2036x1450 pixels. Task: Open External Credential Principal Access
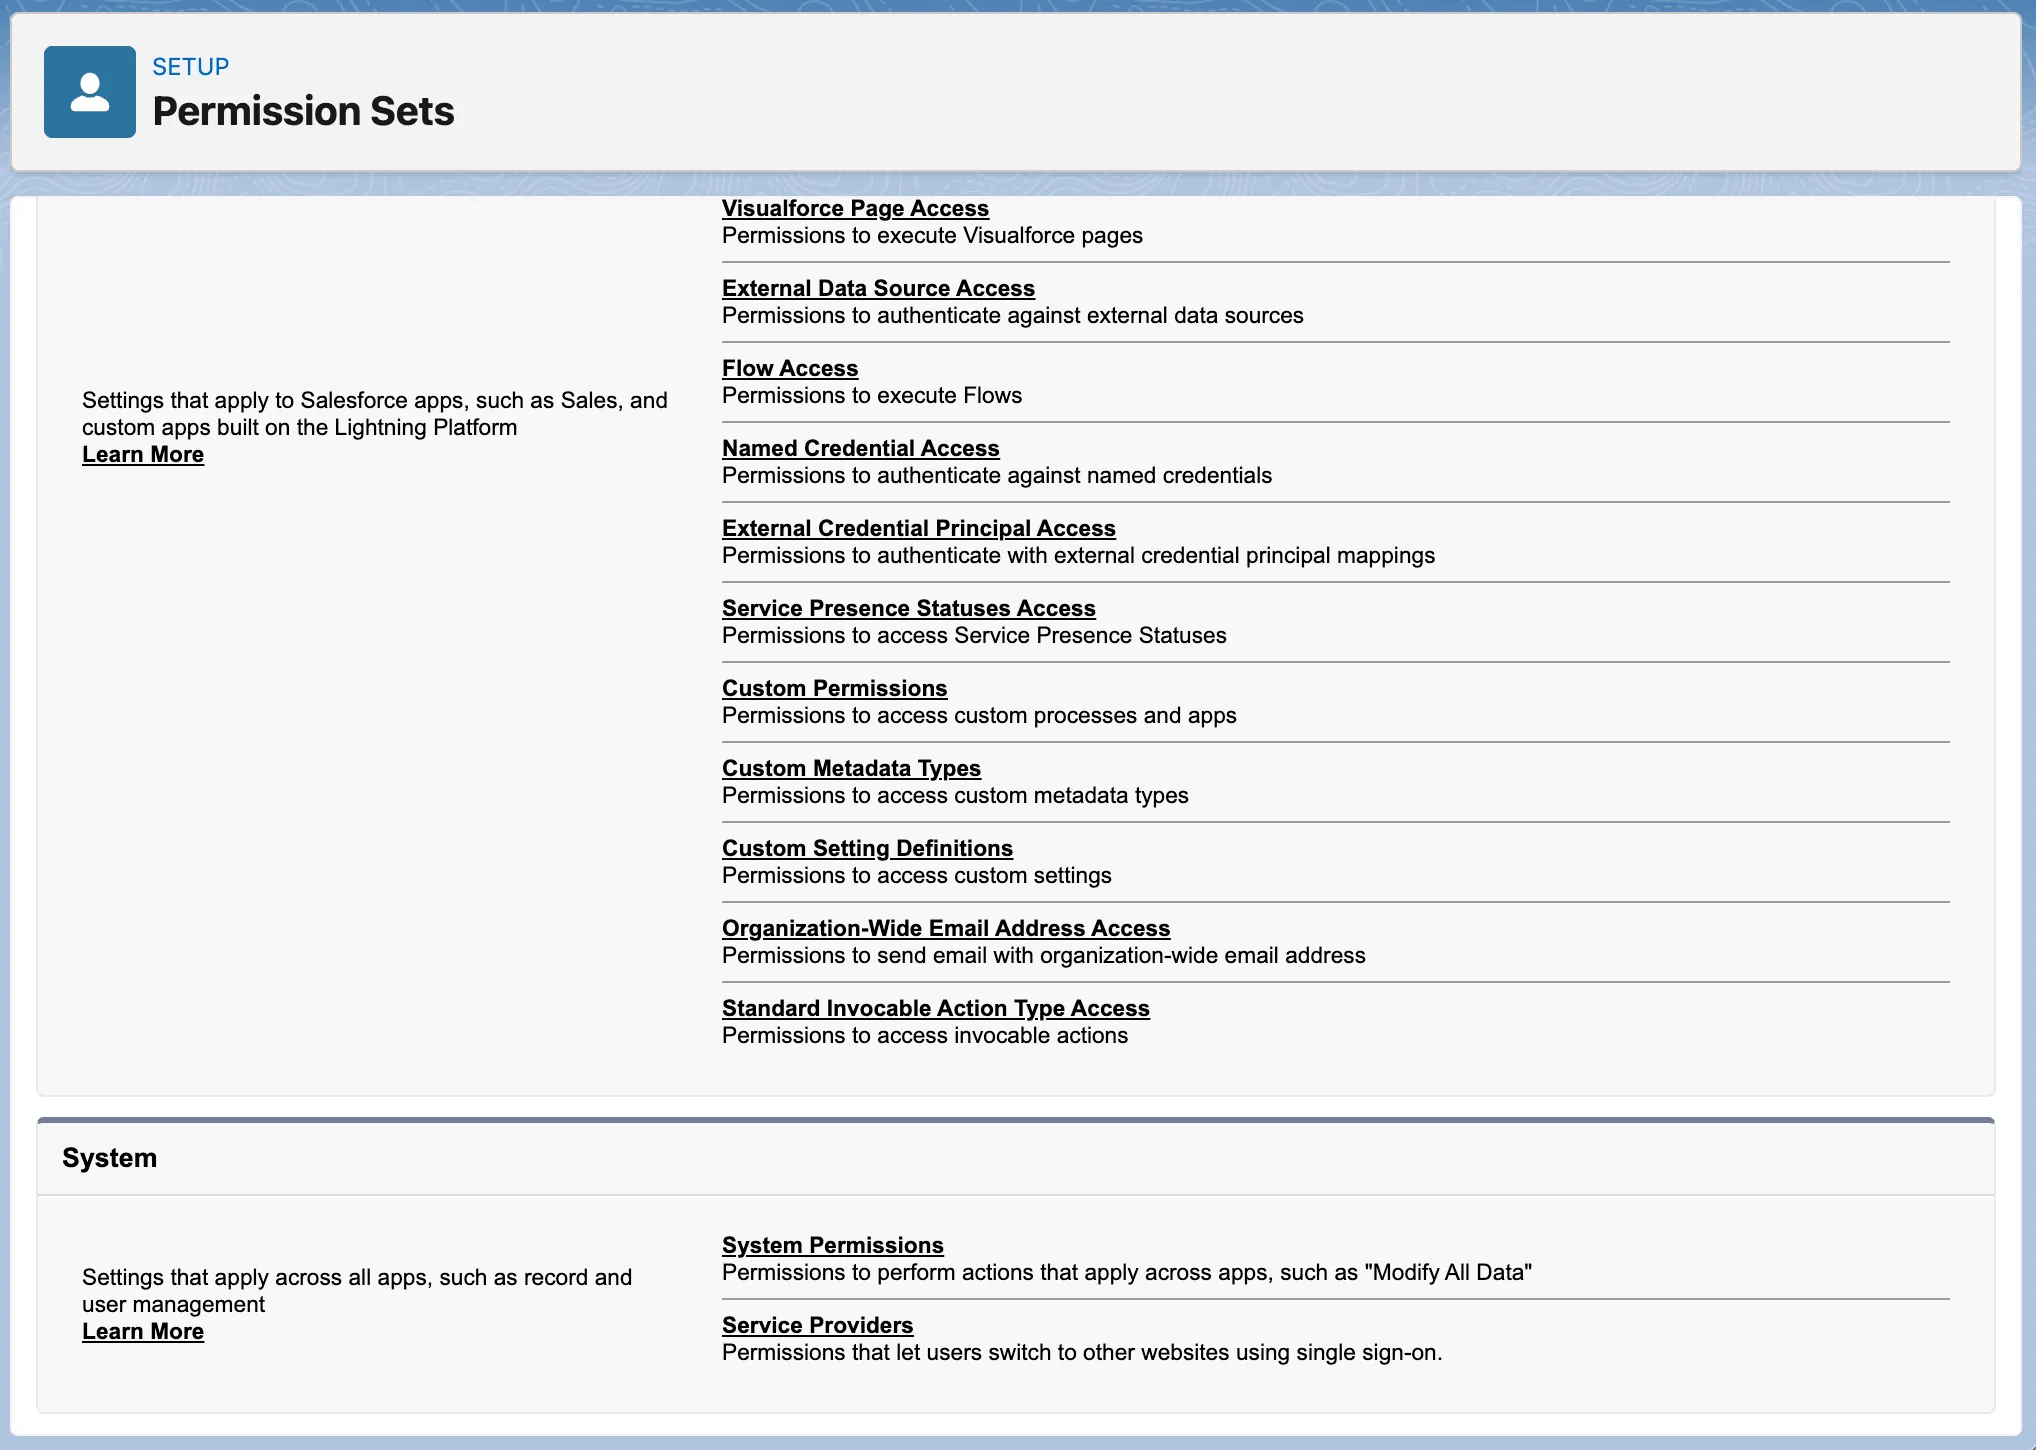point(918,528)
